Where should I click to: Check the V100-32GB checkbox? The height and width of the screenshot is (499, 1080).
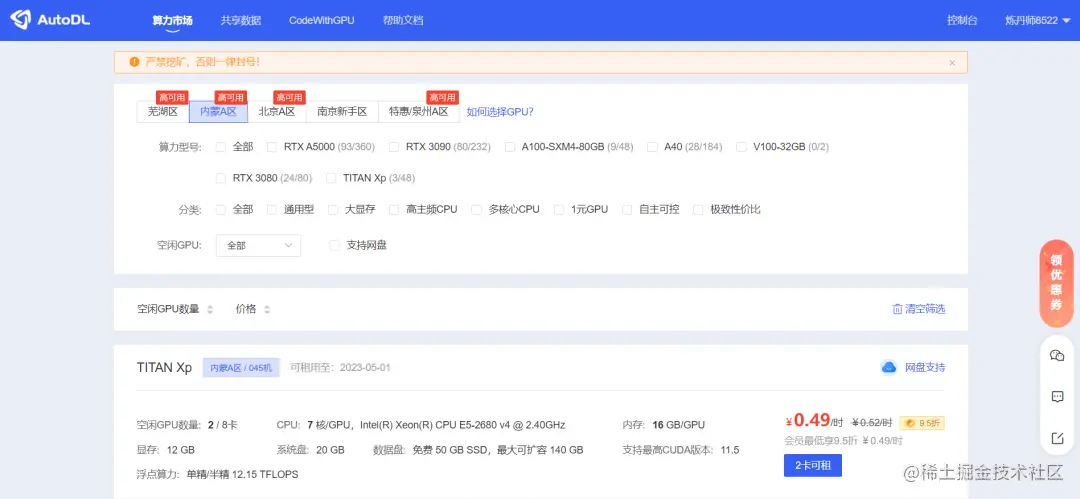[741, 147]
